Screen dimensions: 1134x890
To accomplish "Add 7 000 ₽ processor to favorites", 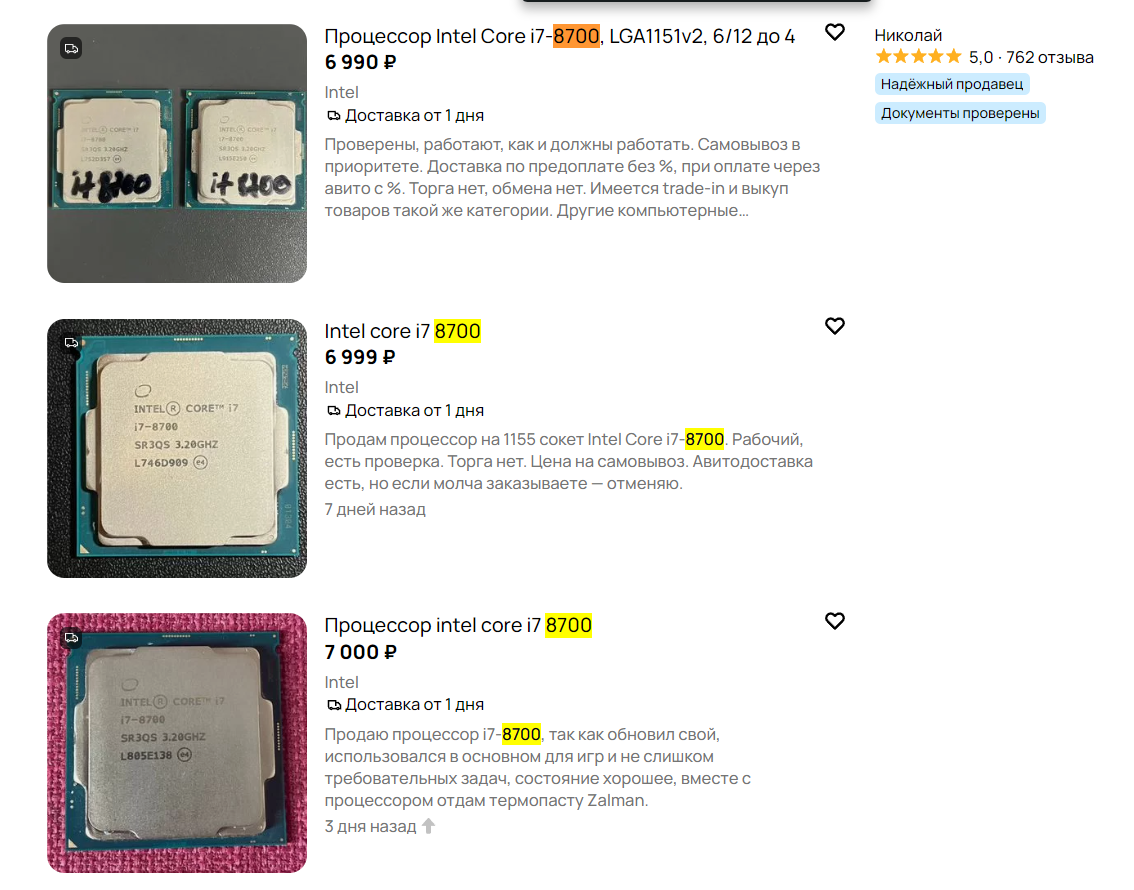I will click(x=835, y=621).
